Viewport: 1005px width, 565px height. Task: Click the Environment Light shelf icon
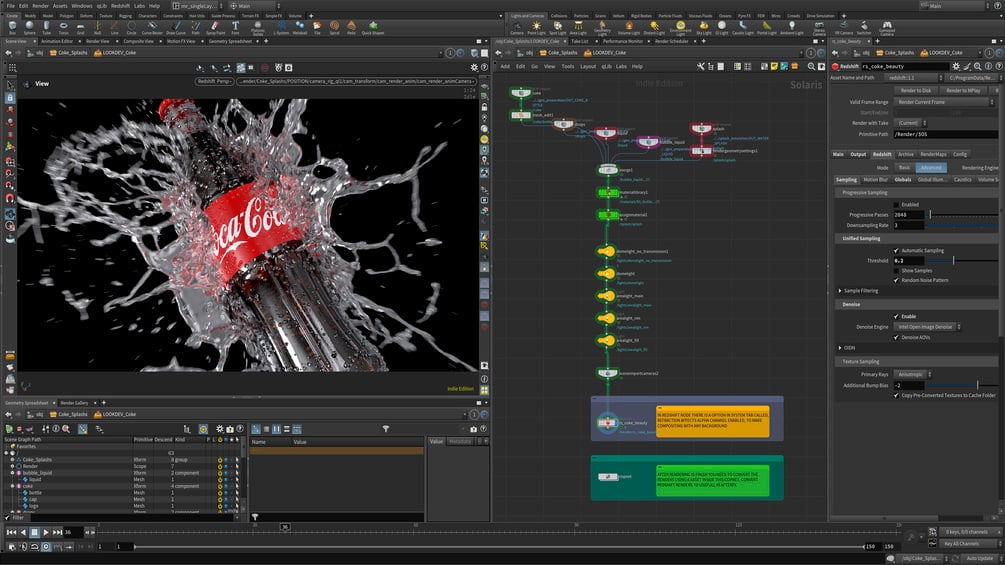(680, 27)
